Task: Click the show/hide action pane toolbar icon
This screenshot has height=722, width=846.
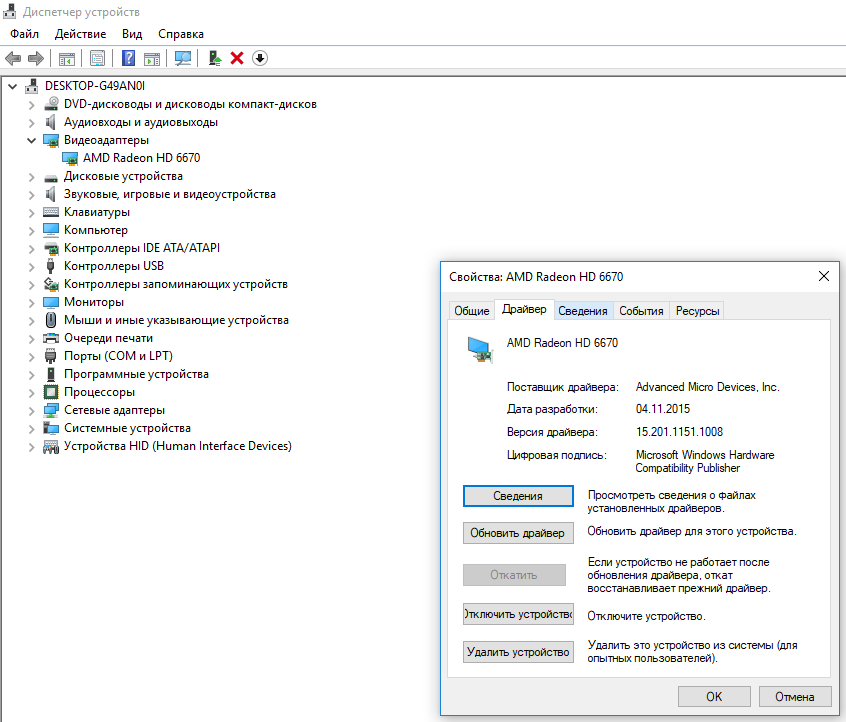Action: click(x=152, y=58)
